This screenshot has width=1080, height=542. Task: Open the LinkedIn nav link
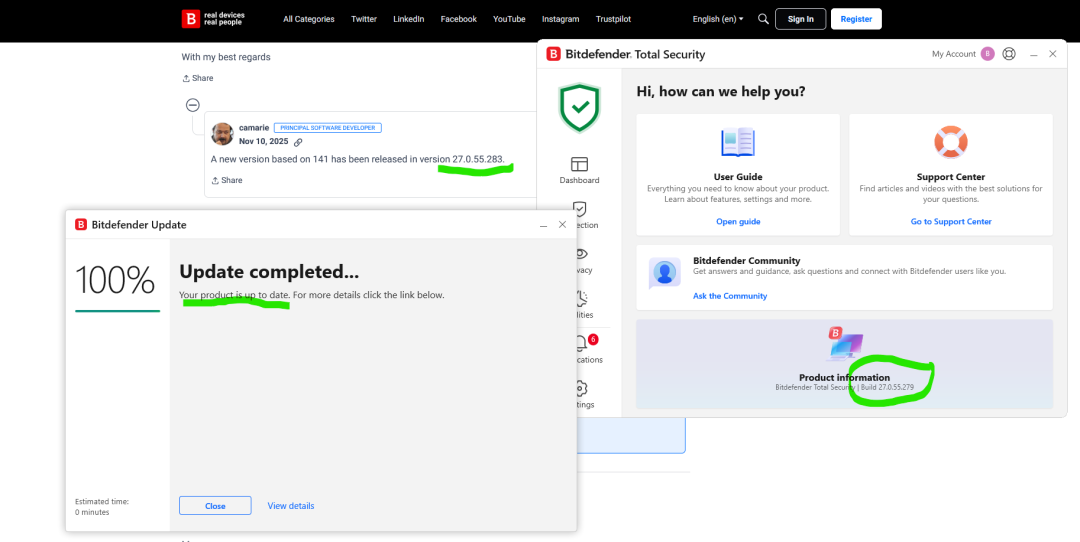point(408,19)
